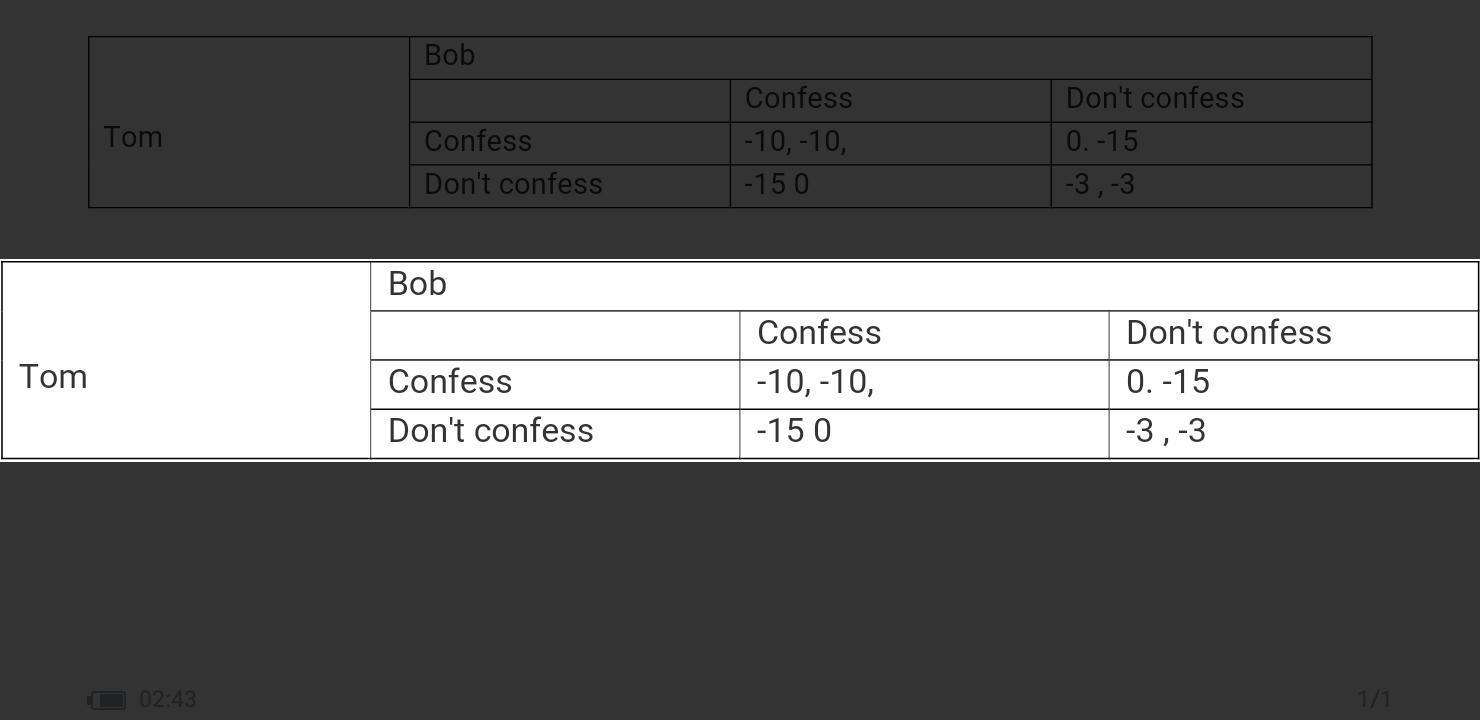The height and width of the screenshot is (720, 1480).
Task: Select the Tom cell in zoomed table
Action: click(186, 360)
